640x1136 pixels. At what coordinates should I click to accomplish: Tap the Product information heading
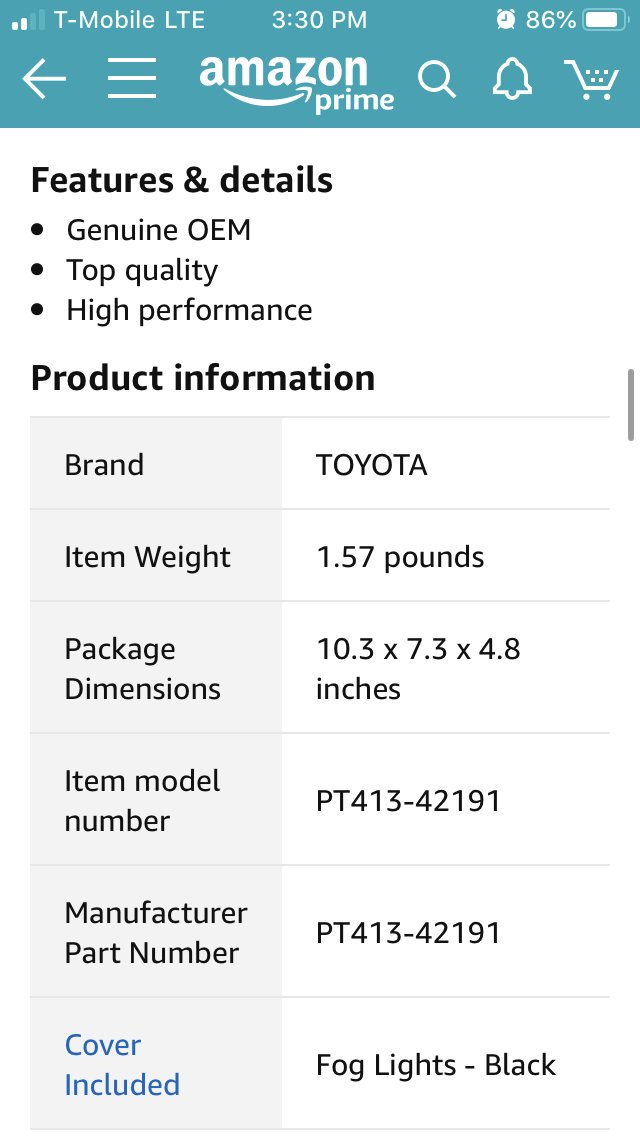[203, 377]
